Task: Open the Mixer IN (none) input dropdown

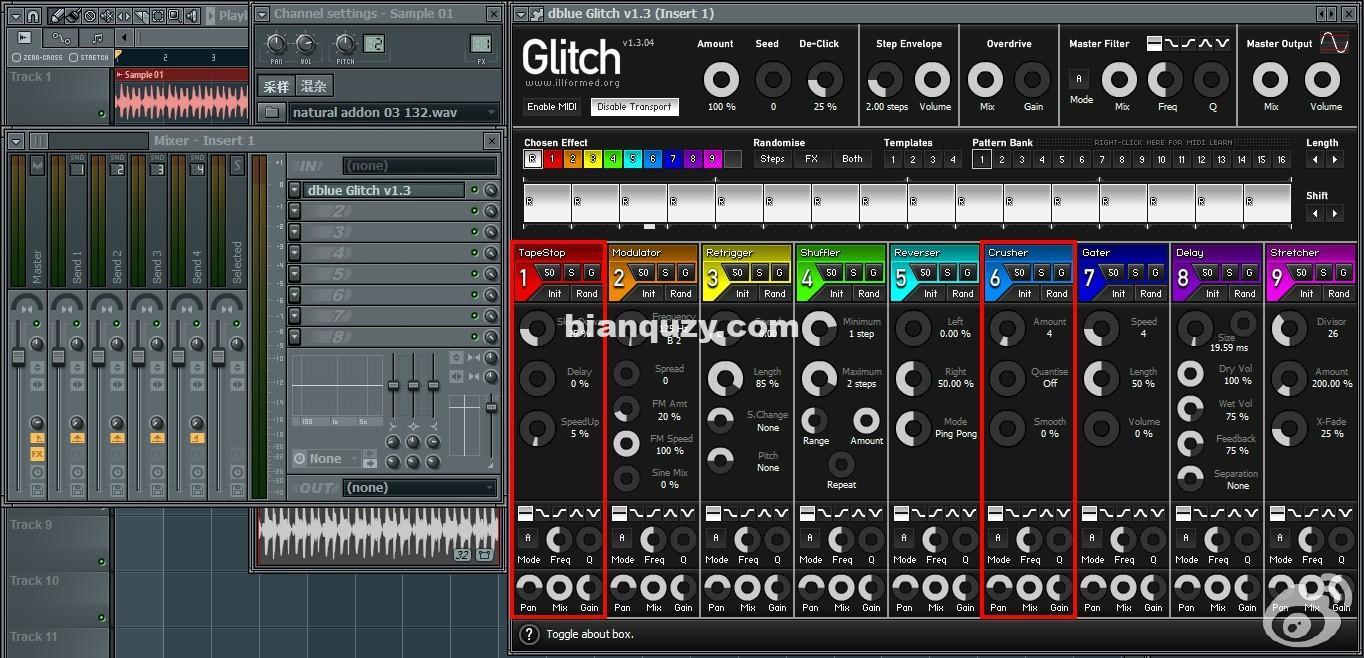Action: point(420,166)
